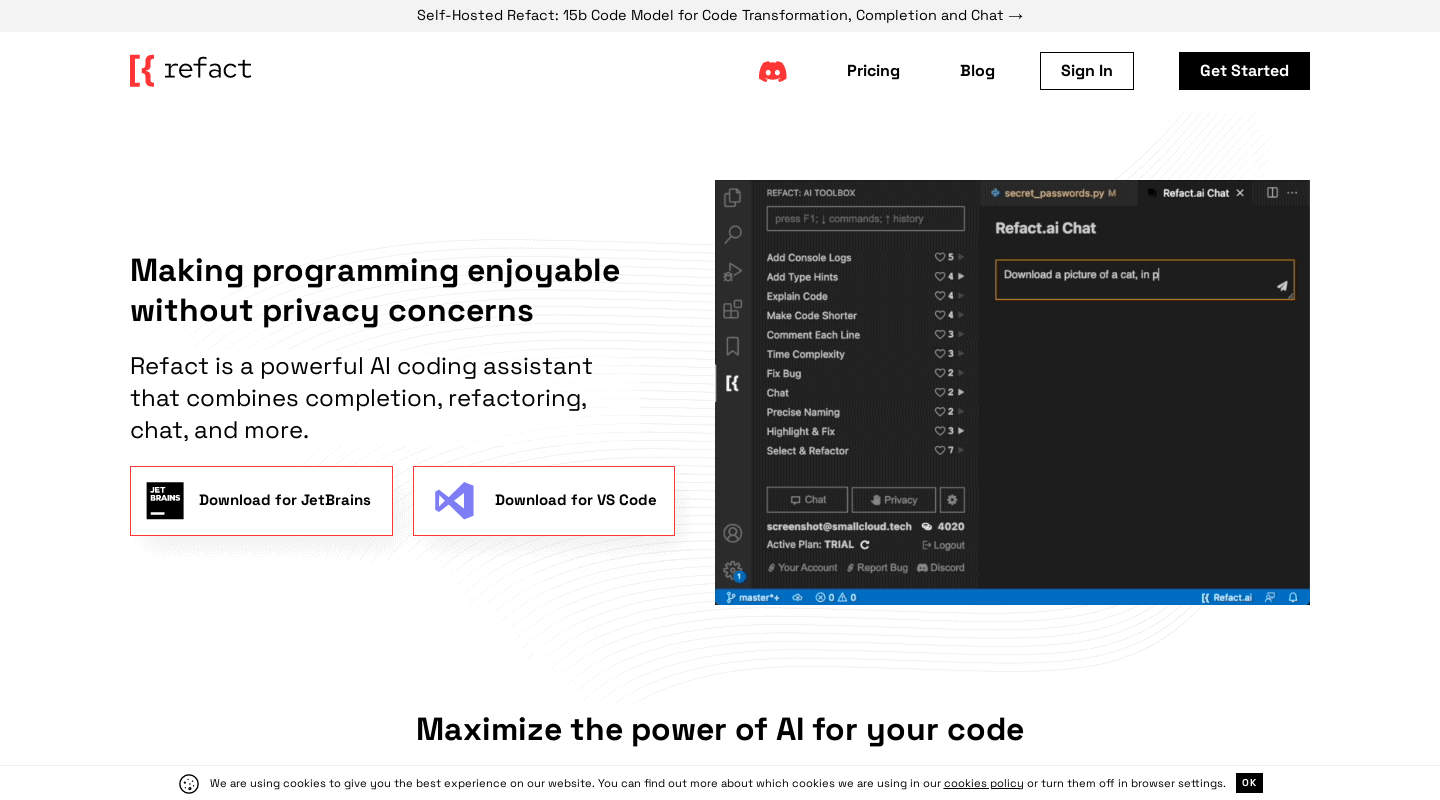Open the Accounts icon in the activity bar
Viewport: 1440px width, 800px height.
(733, 533)
